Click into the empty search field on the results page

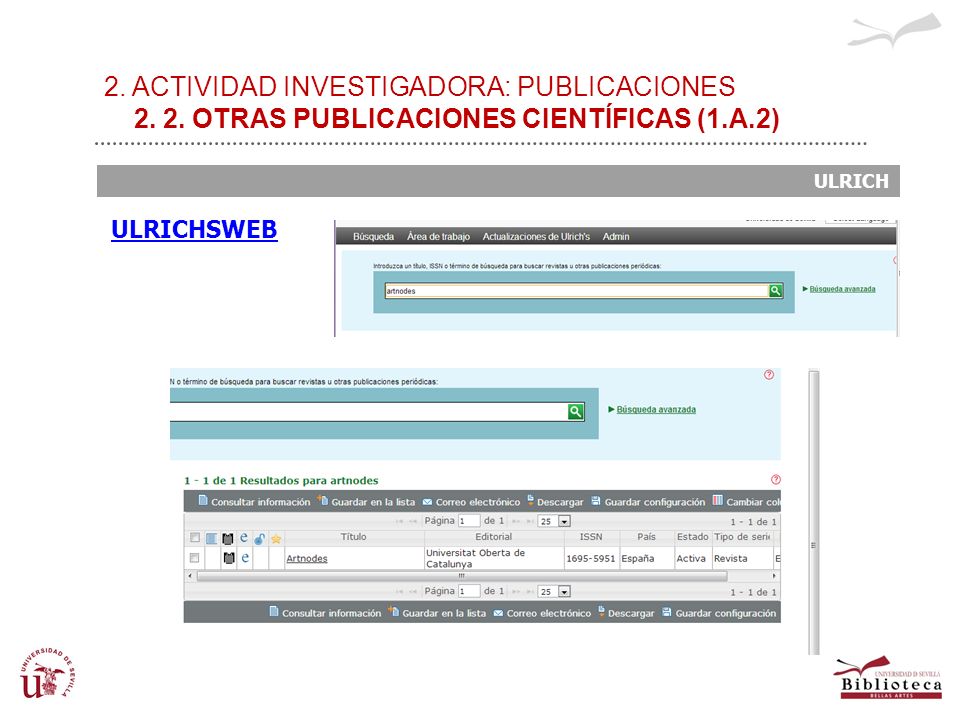tap(369, 411)
